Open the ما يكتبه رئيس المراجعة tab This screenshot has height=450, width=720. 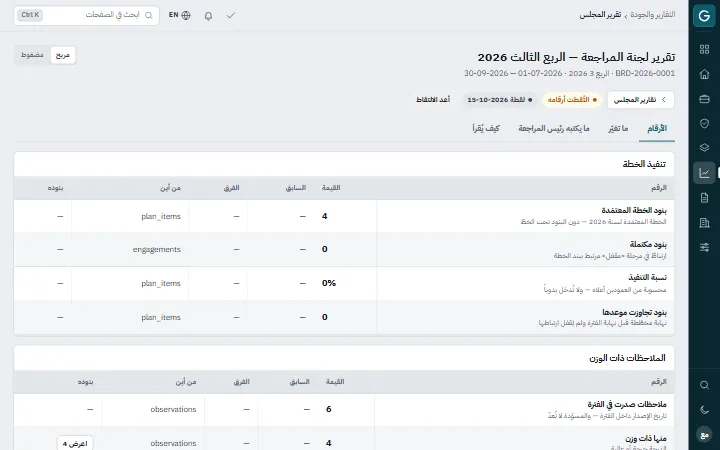(554, 129)
